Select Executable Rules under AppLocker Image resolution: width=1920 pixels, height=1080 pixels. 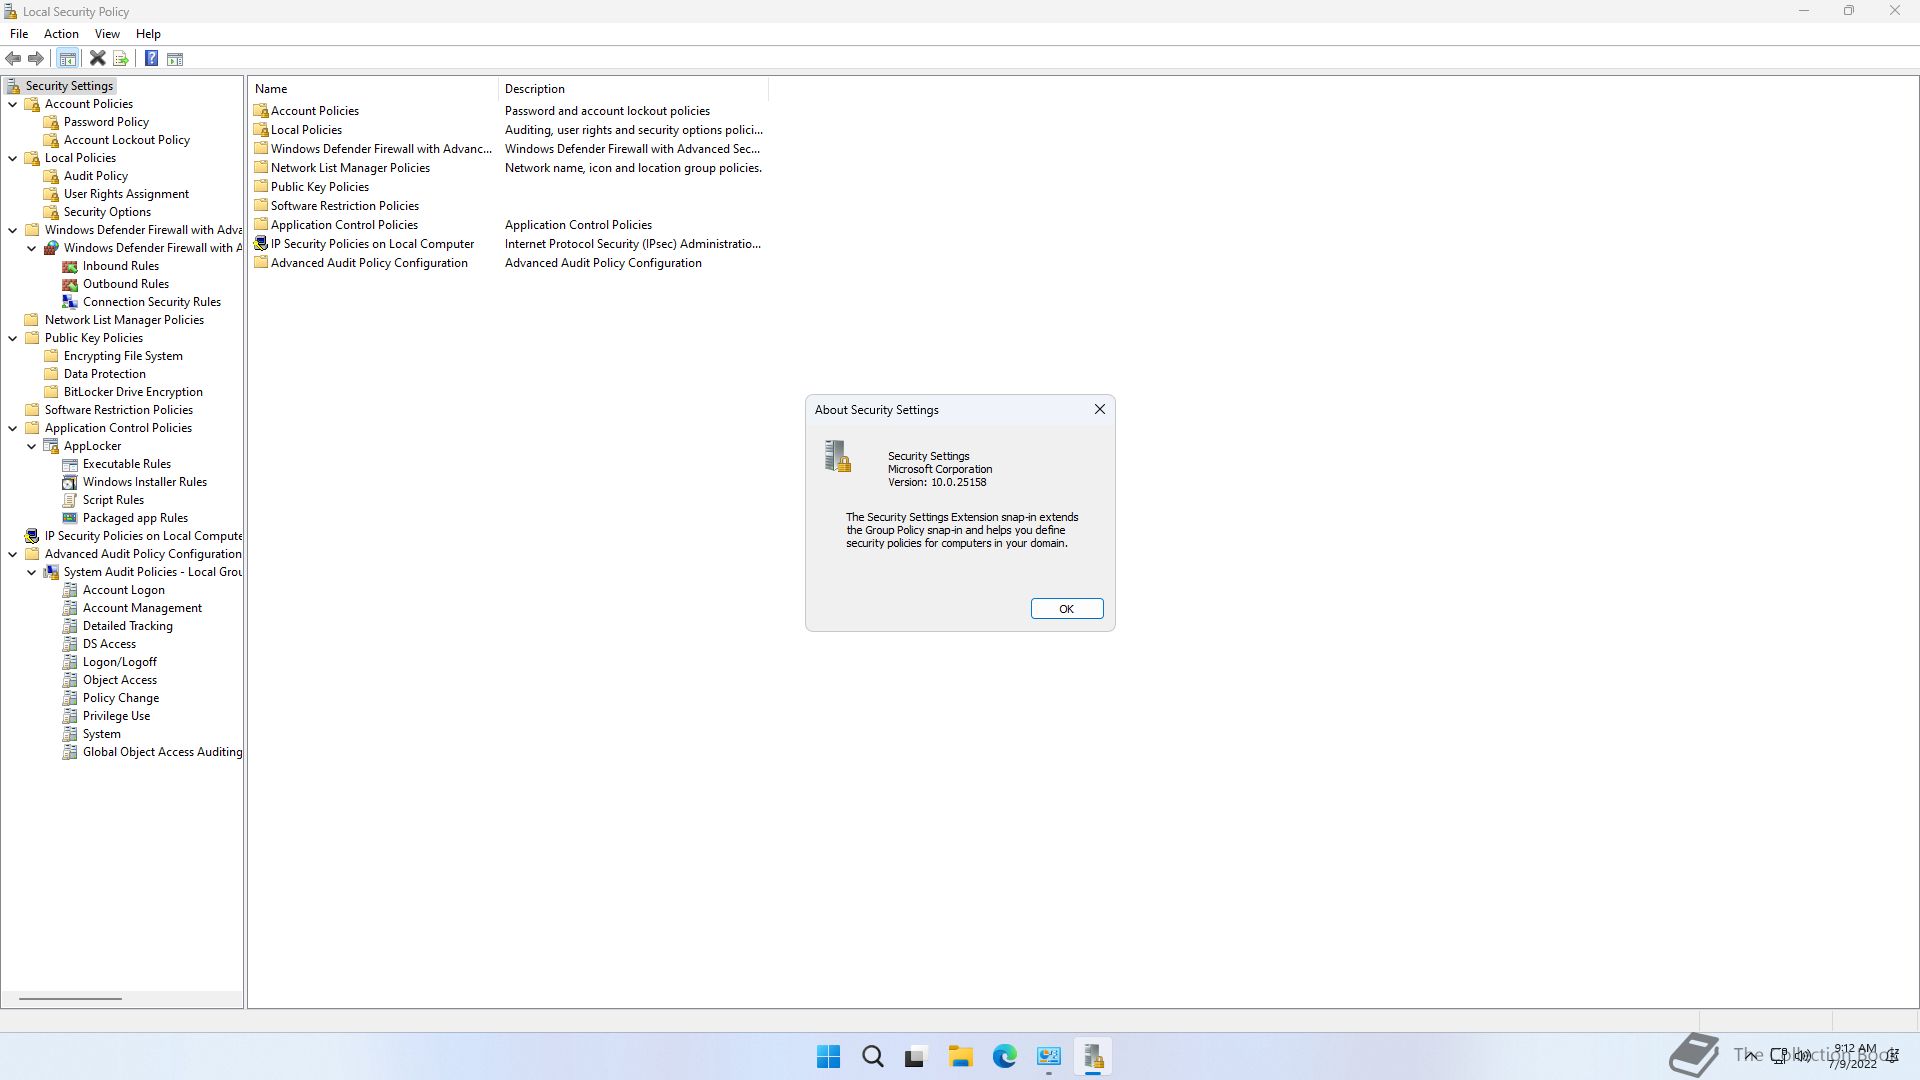[126, 464]
